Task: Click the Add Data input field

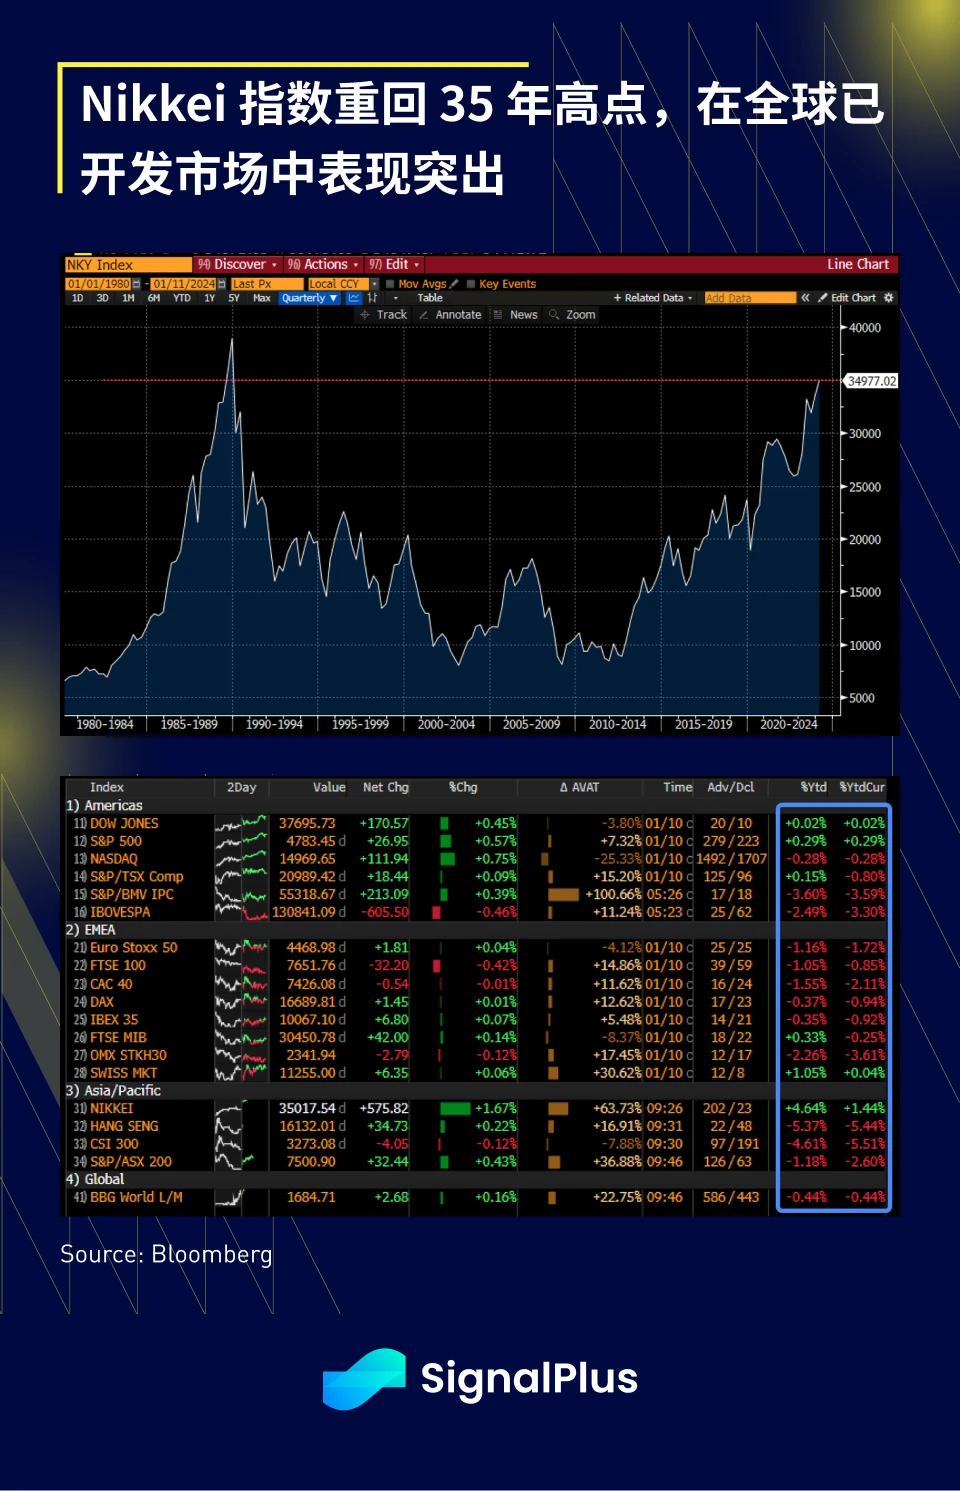Action: [748, 298]
